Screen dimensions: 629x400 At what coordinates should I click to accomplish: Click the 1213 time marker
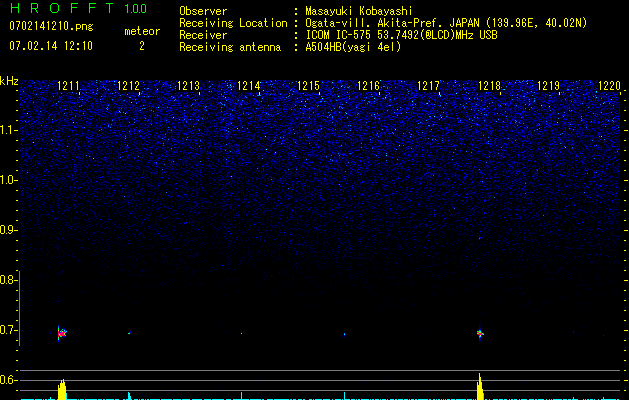coord(188,86)
